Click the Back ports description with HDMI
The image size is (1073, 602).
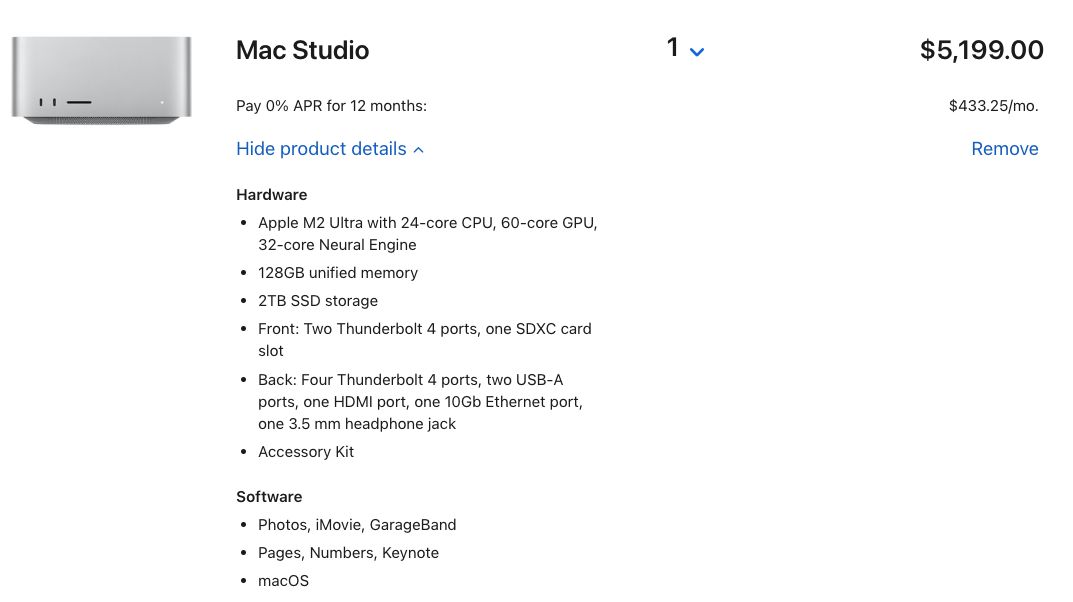(420, 402)
